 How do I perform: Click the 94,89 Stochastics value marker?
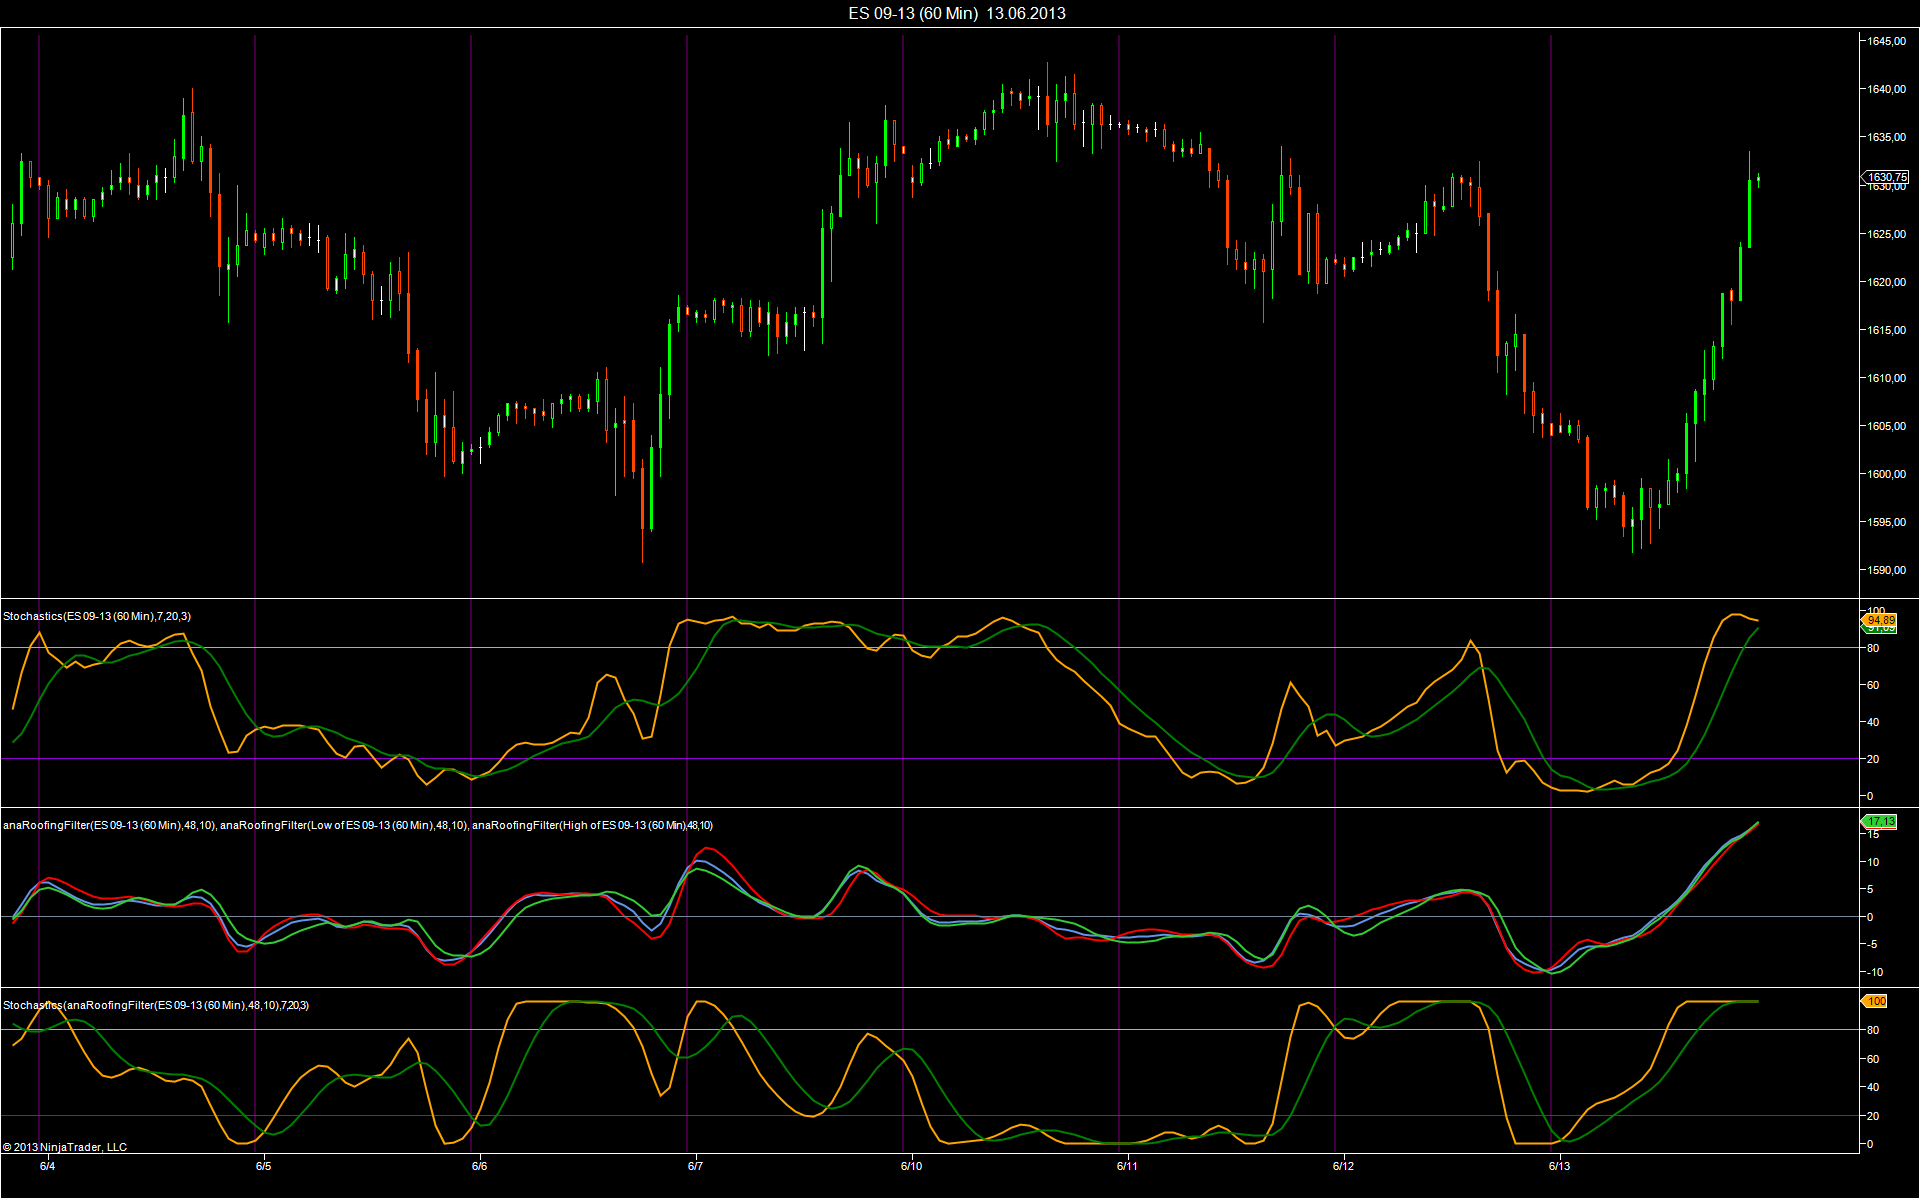coord(1880,620)
